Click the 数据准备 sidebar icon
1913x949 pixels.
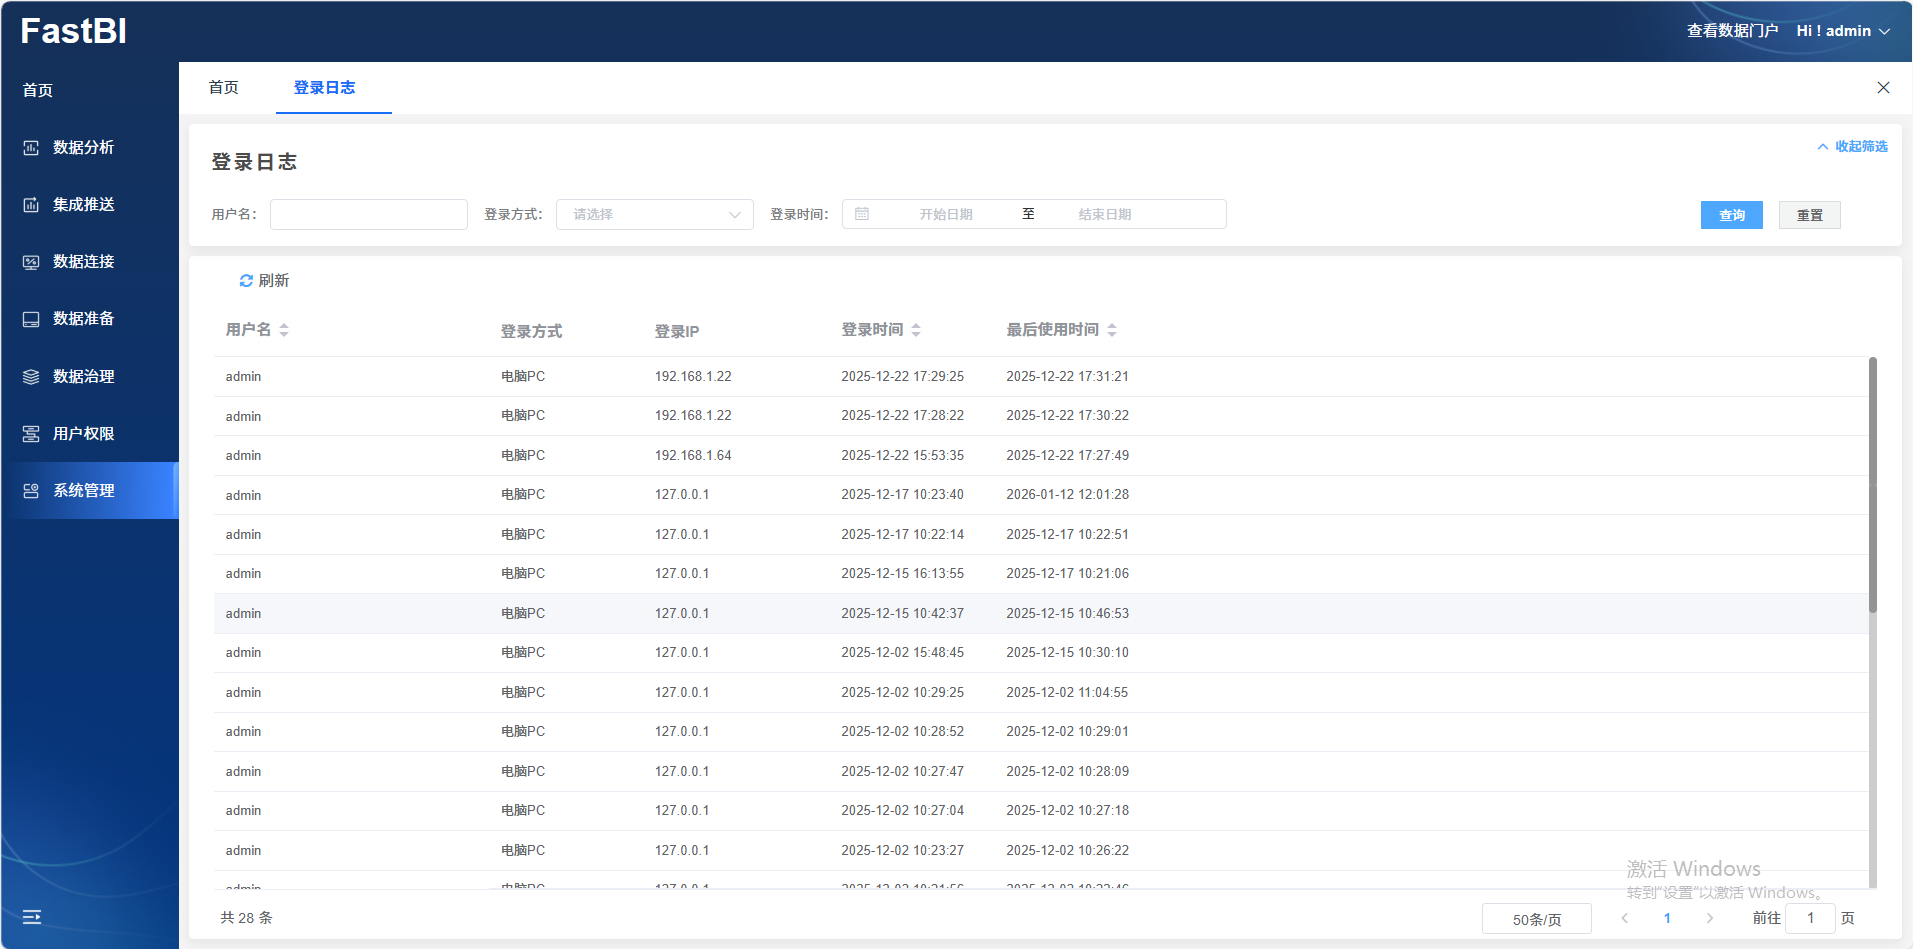click(31, 319)
